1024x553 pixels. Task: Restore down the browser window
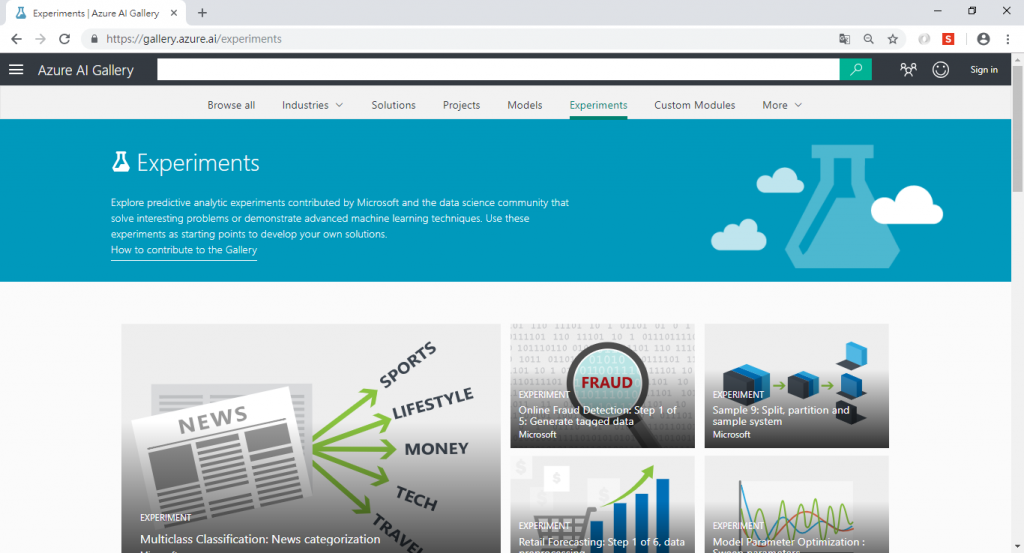pyautogui.click(x=972, y=10)
